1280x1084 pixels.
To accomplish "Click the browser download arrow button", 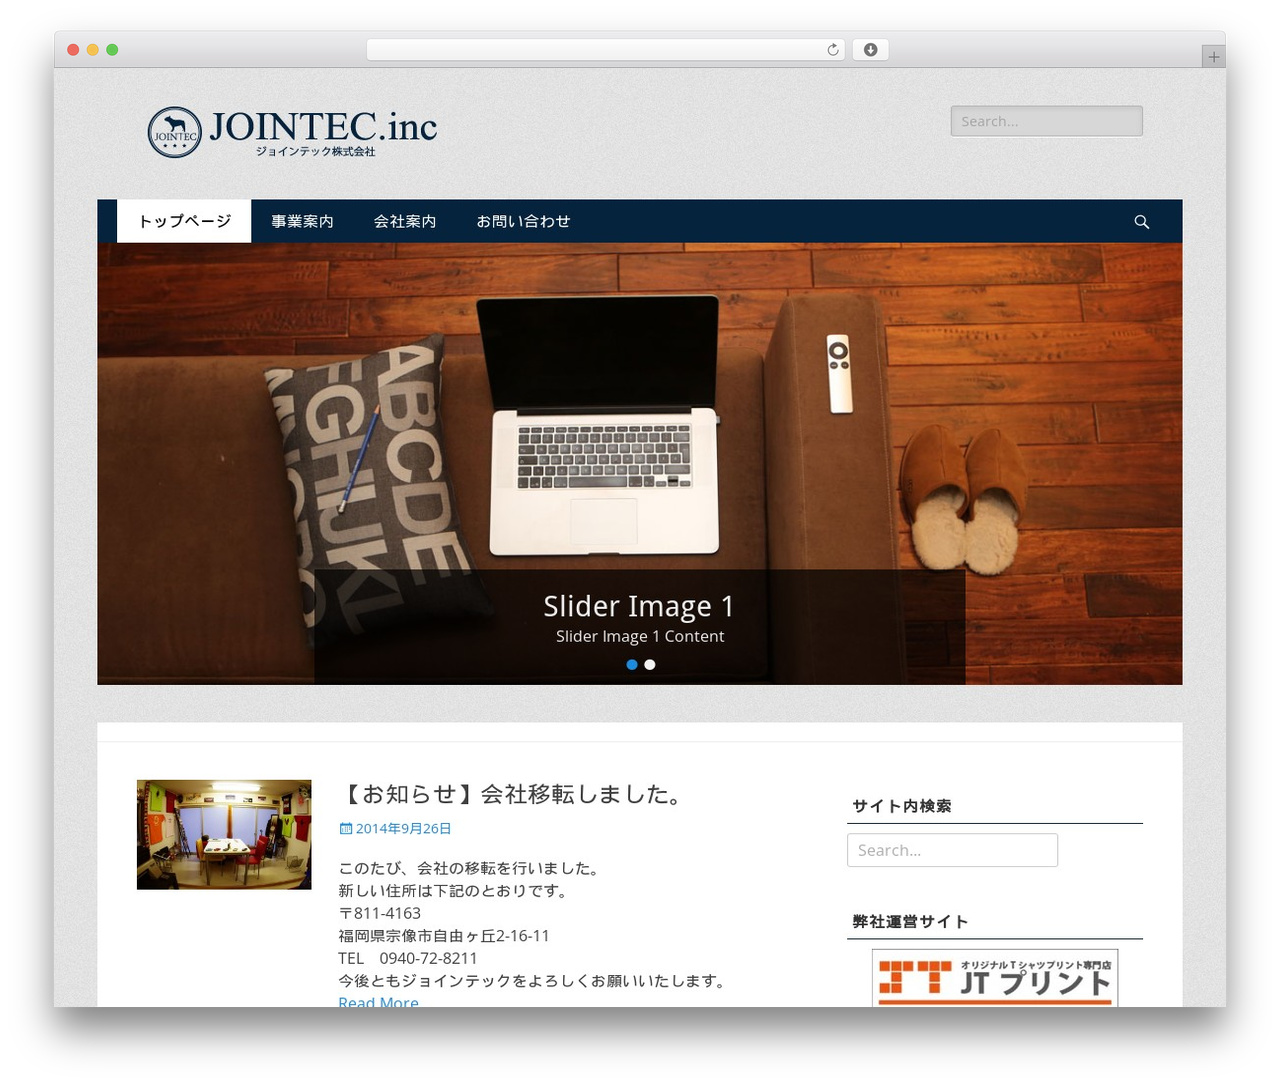I will pos(870,50).
